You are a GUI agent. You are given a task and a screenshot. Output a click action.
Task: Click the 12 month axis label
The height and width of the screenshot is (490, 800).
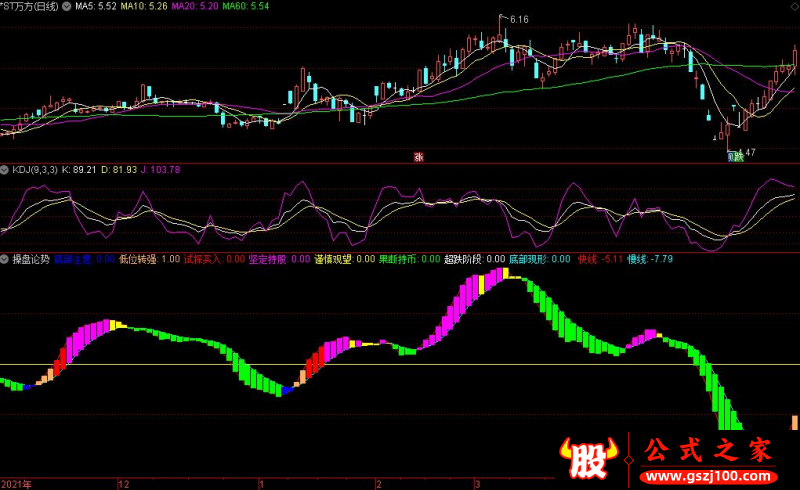click(x=123, y=484)
